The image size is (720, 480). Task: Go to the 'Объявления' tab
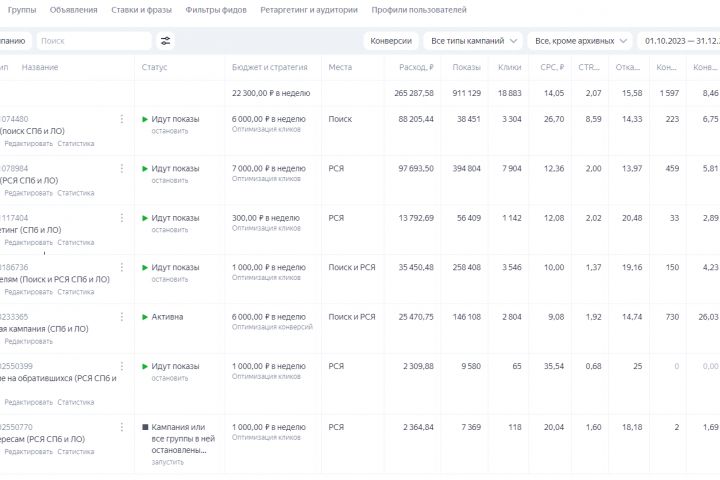click(74, 10)
